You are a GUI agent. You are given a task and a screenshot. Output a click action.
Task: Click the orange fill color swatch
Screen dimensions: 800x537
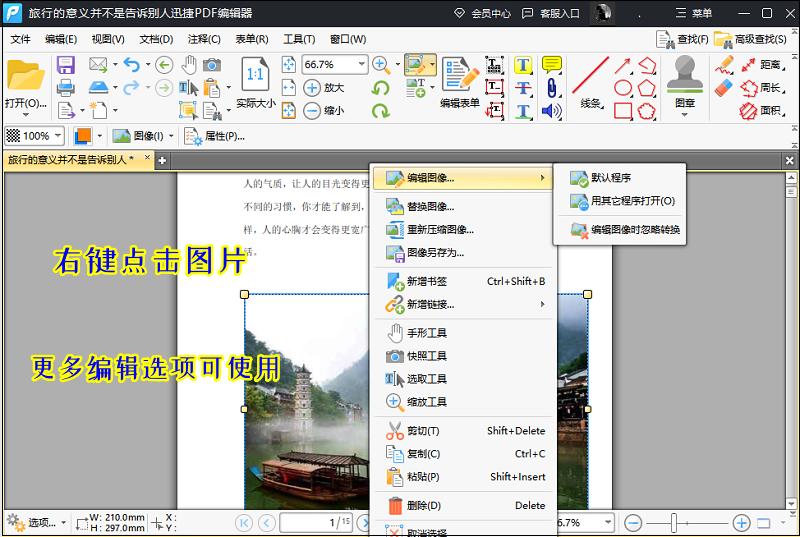[82, 136]
